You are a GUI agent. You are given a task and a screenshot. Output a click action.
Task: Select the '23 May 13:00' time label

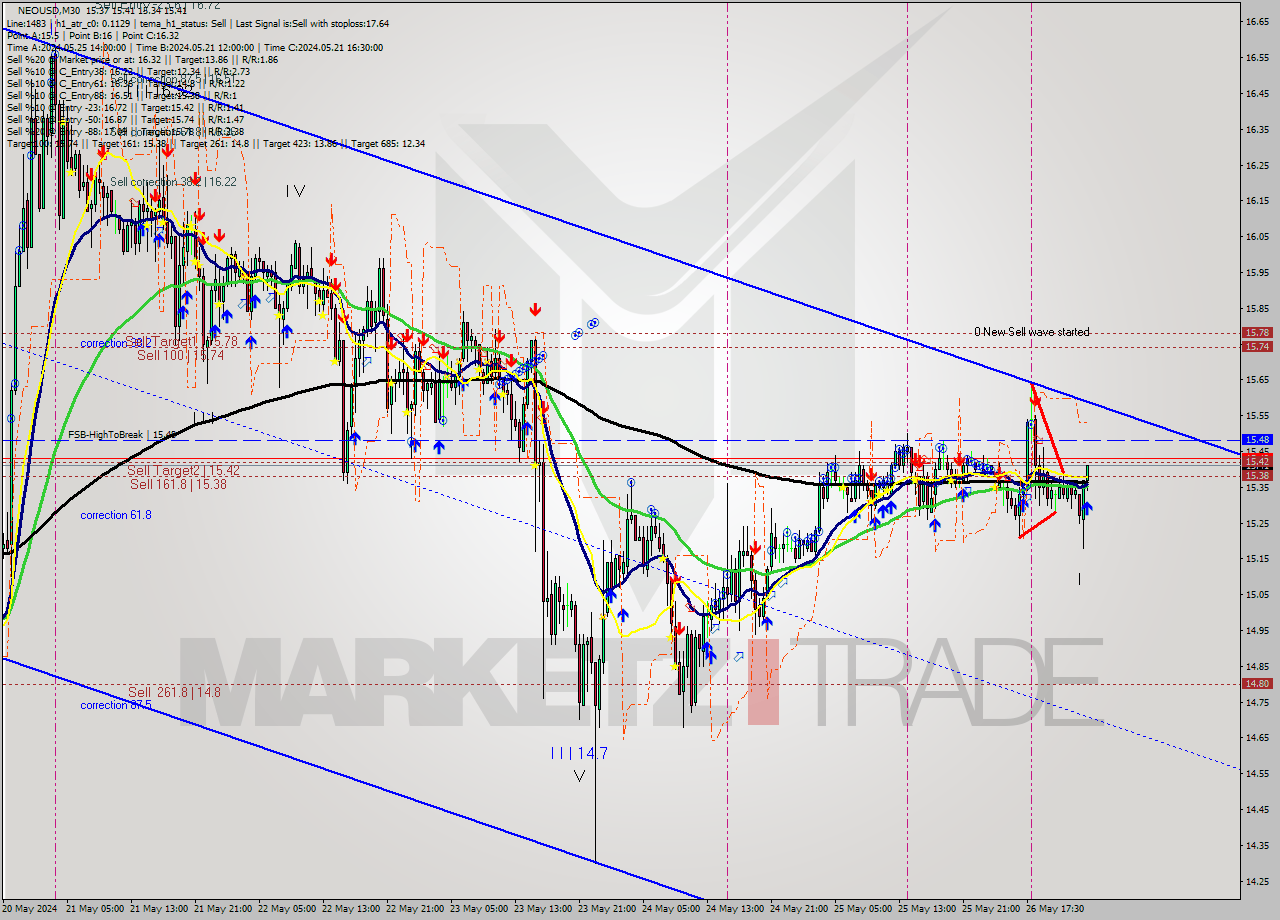pos(543,909)
